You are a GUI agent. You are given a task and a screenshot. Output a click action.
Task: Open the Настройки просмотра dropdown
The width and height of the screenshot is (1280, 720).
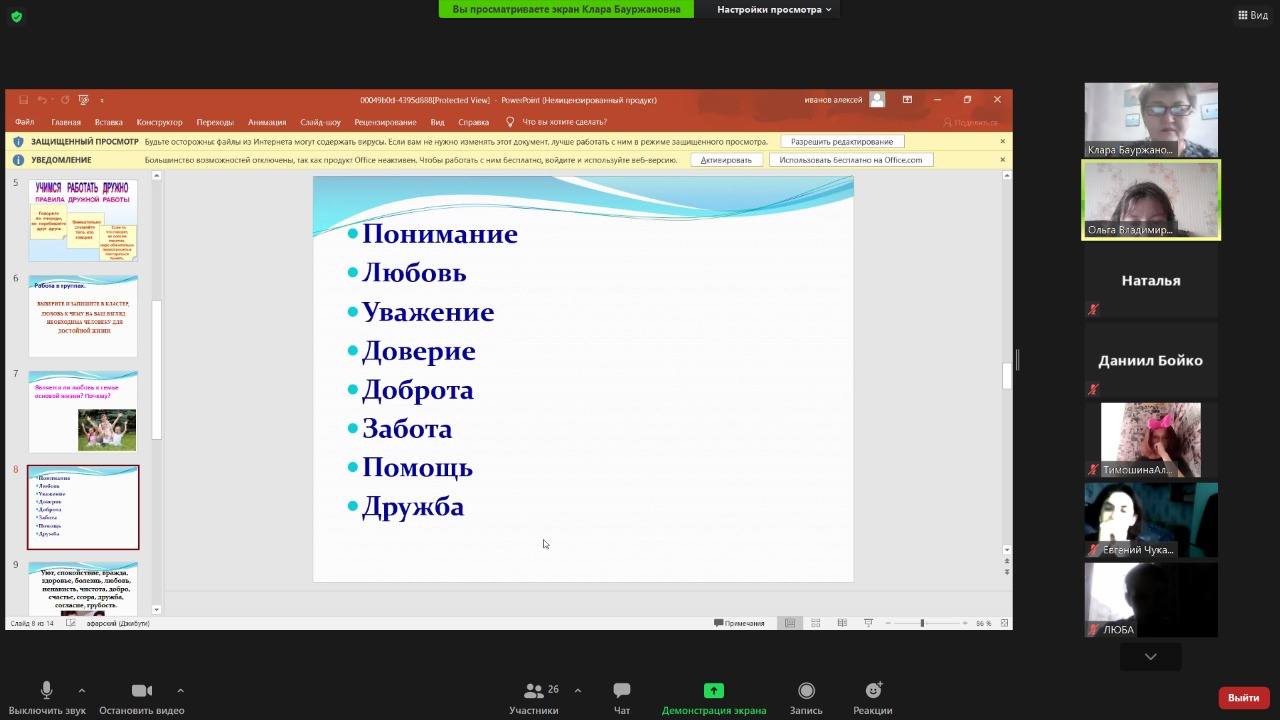[x=775, y=10]
